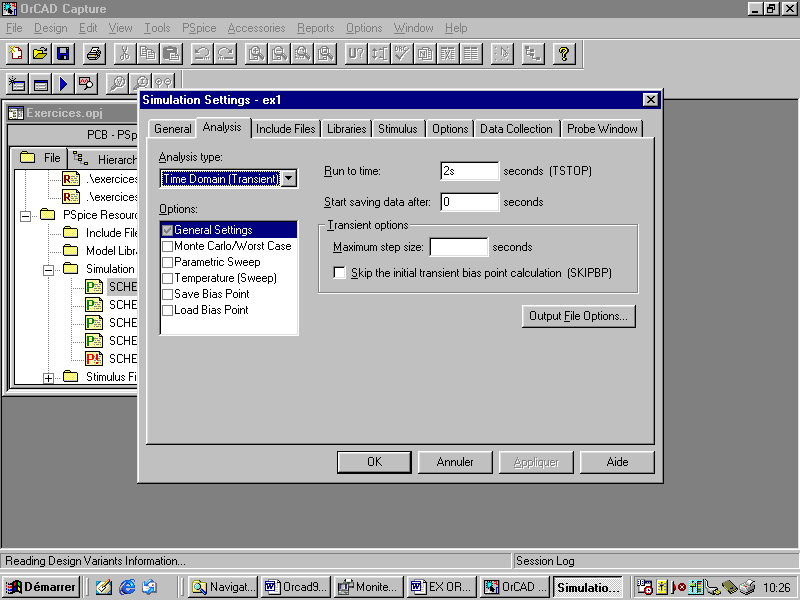Open the project hierarchy toolbar icon

(532, 54)
